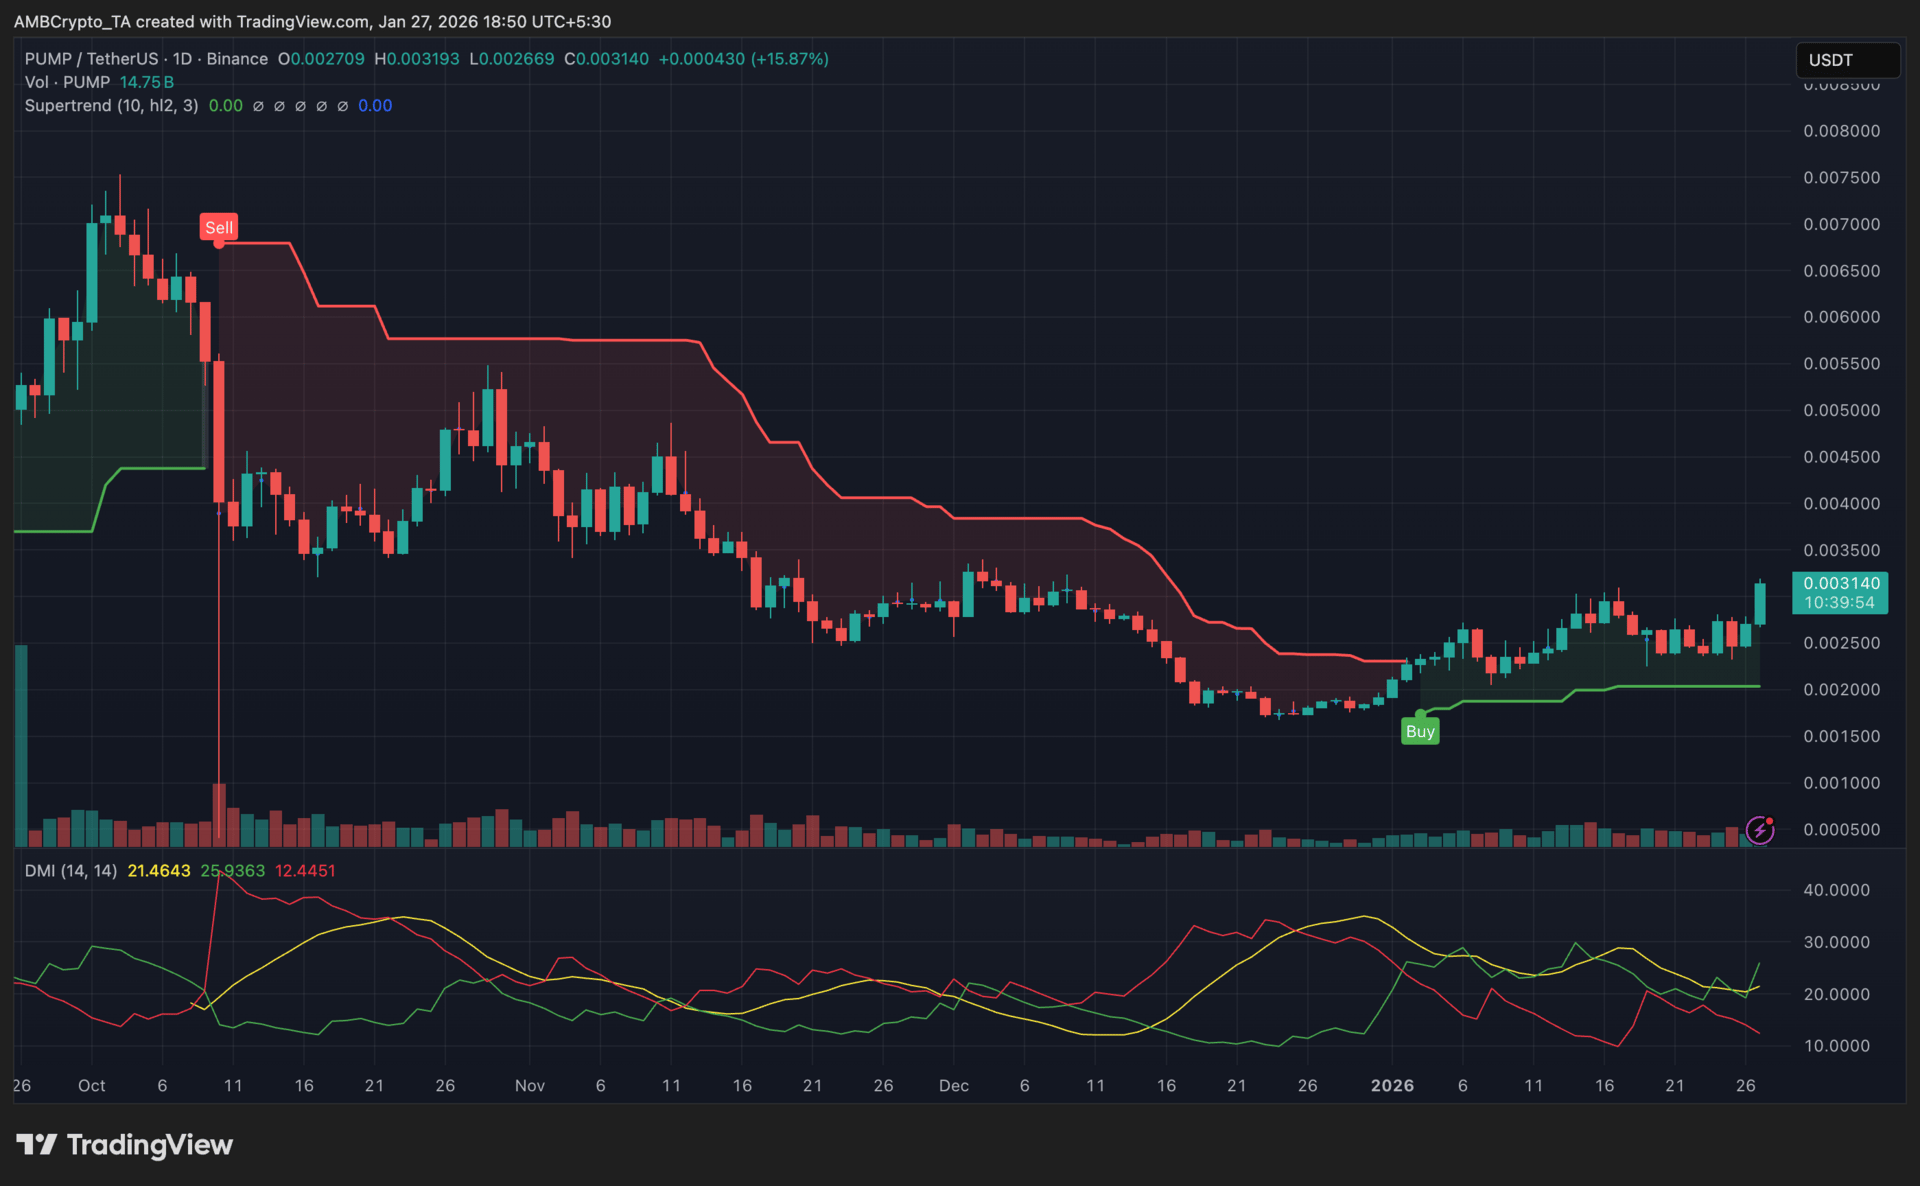This screenshot has height=1186, width=1920.
Task: Click the purple lightning bolt icon
Action: click(1759, 830)
